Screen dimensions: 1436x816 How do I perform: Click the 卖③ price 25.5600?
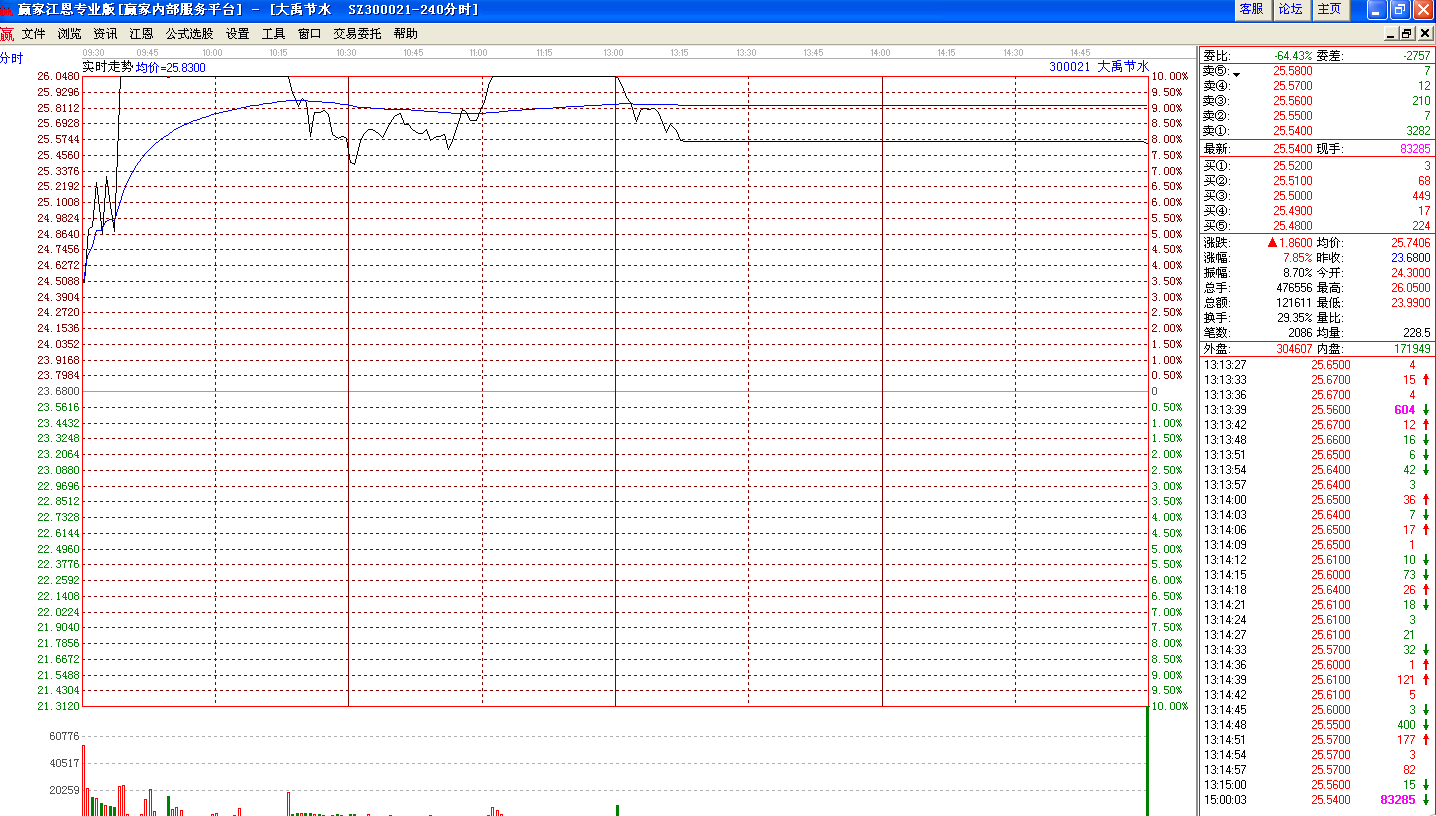[1293, 101]
